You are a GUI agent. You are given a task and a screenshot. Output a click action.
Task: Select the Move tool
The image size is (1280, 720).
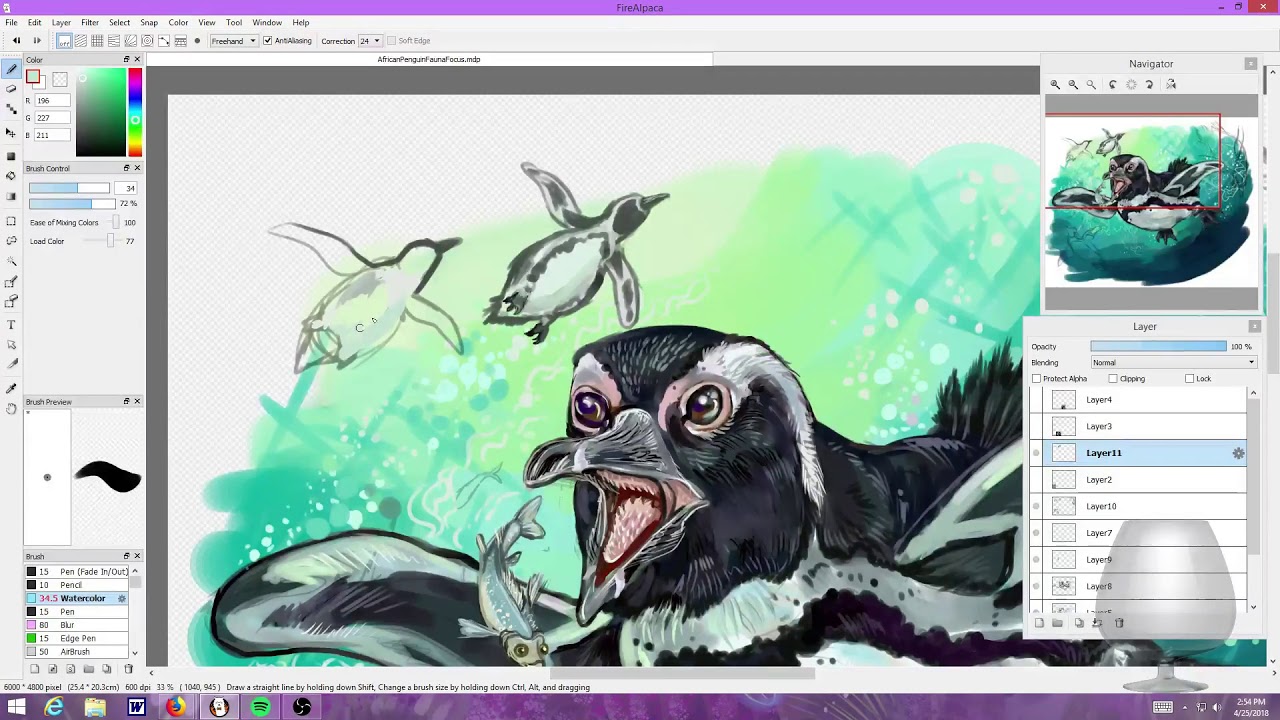[11, 132]
